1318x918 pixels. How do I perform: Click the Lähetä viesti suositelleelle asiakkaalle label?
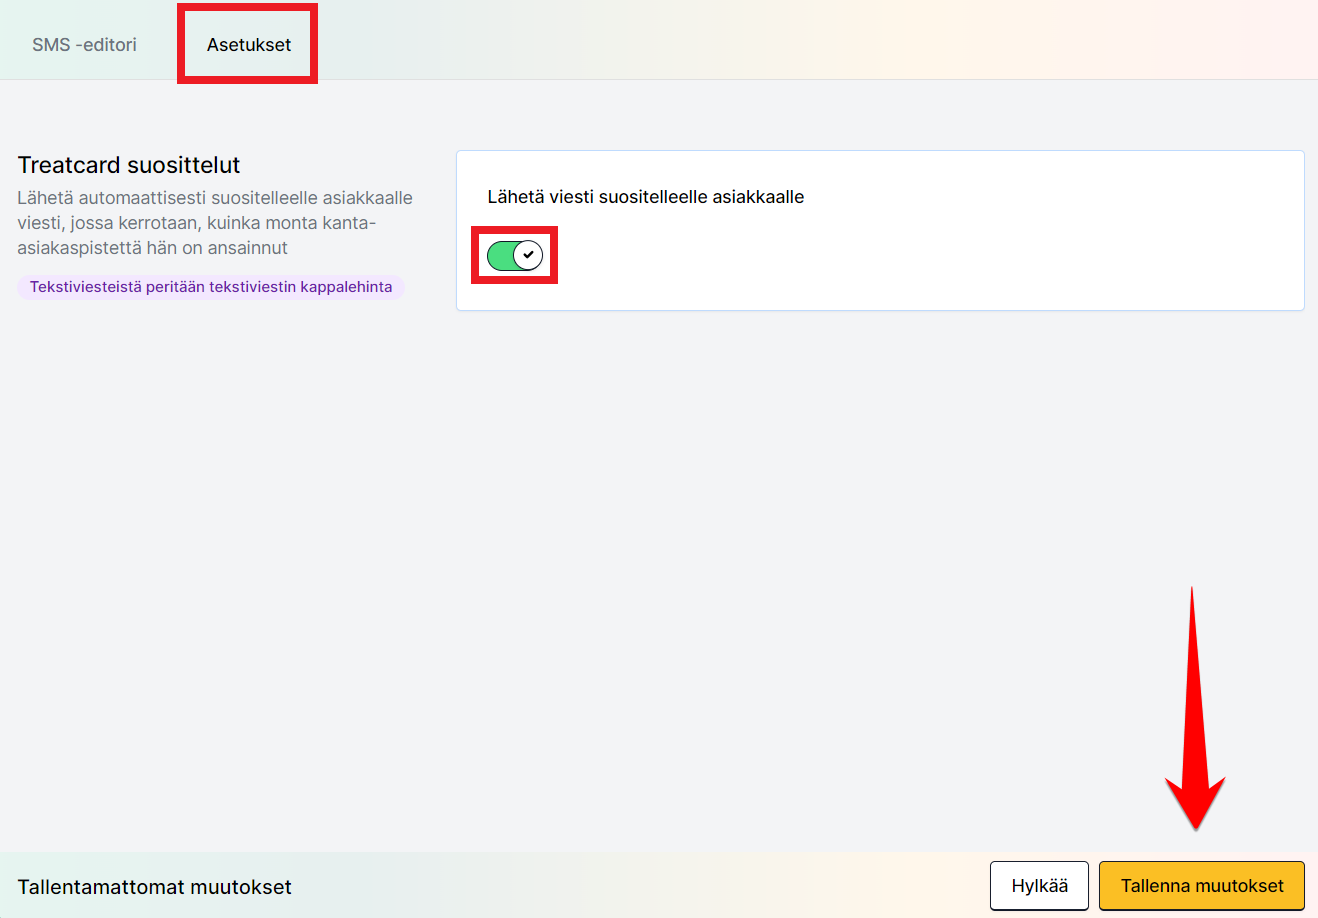tap(645, 197)
